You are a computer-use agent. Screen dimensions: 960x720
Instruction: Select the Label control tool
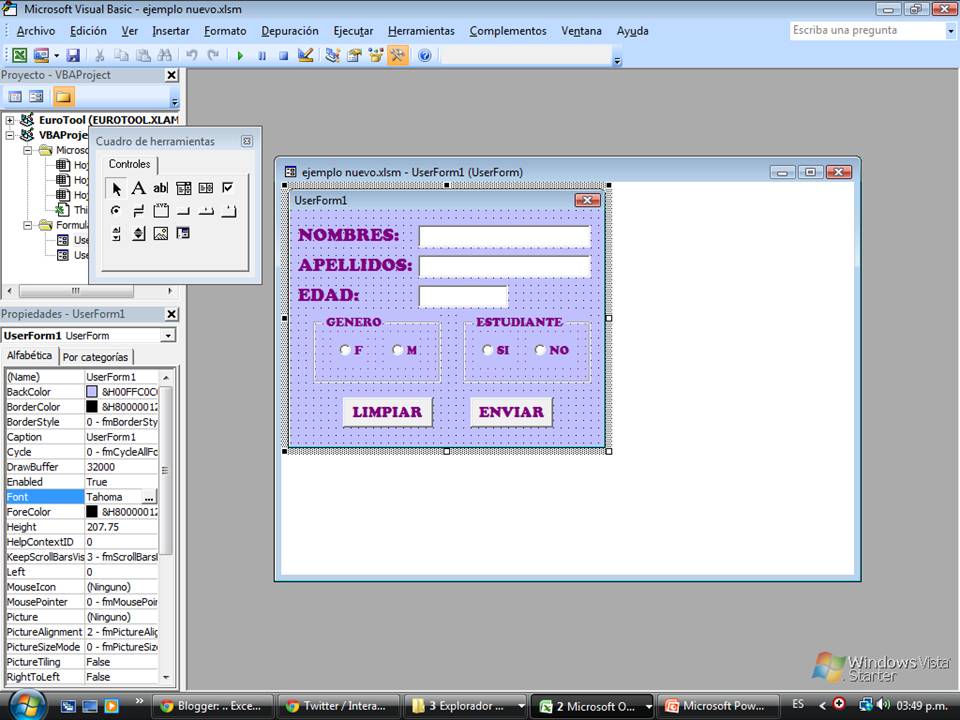click(138, 188)
